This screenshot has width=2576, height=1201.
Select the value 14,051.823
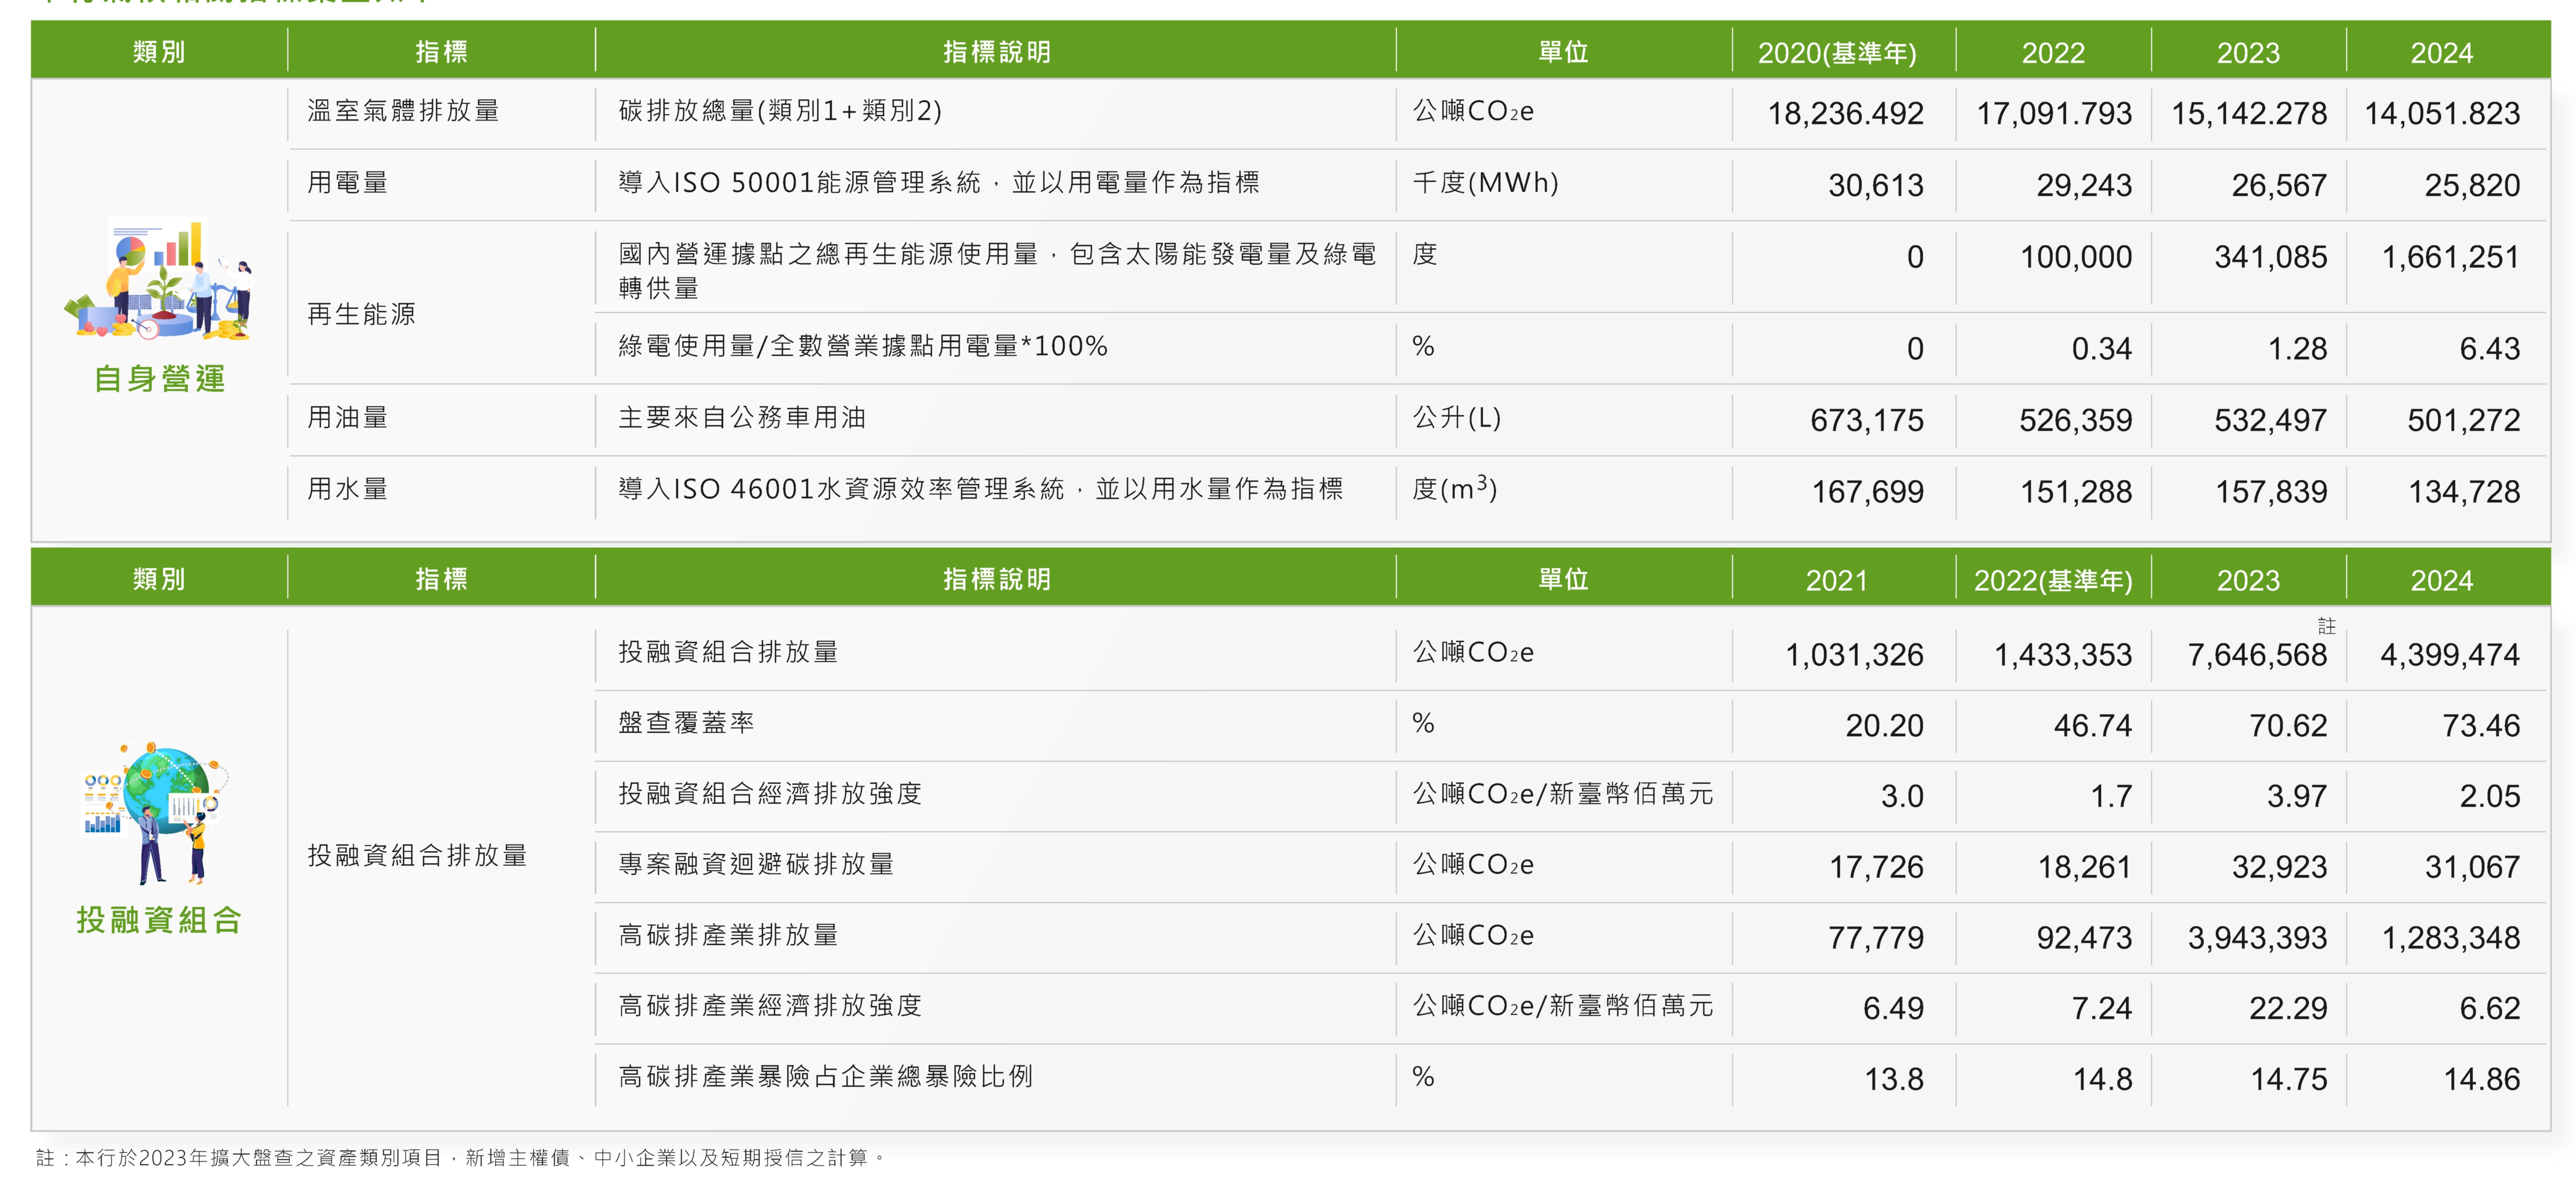pyautogui.click(x=2442, y=114)
